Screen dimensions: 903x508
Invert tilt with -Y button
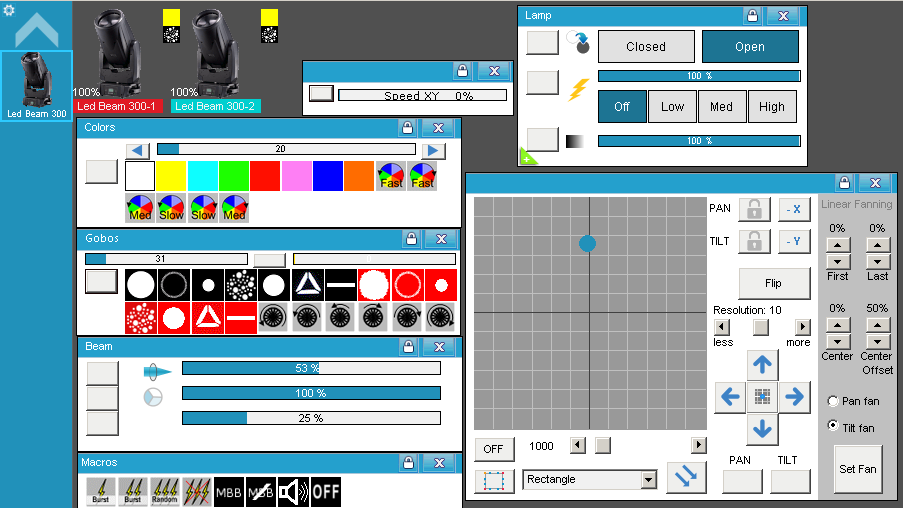coord(794,242)
